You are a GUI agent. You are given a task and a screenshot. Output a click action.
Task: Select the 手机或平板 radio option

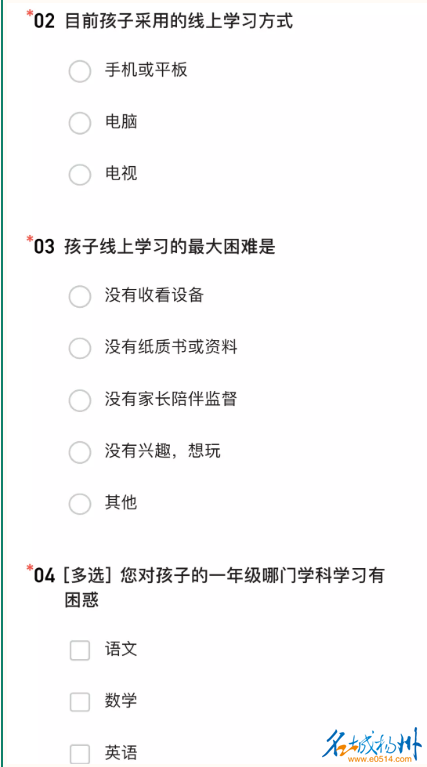80,71
